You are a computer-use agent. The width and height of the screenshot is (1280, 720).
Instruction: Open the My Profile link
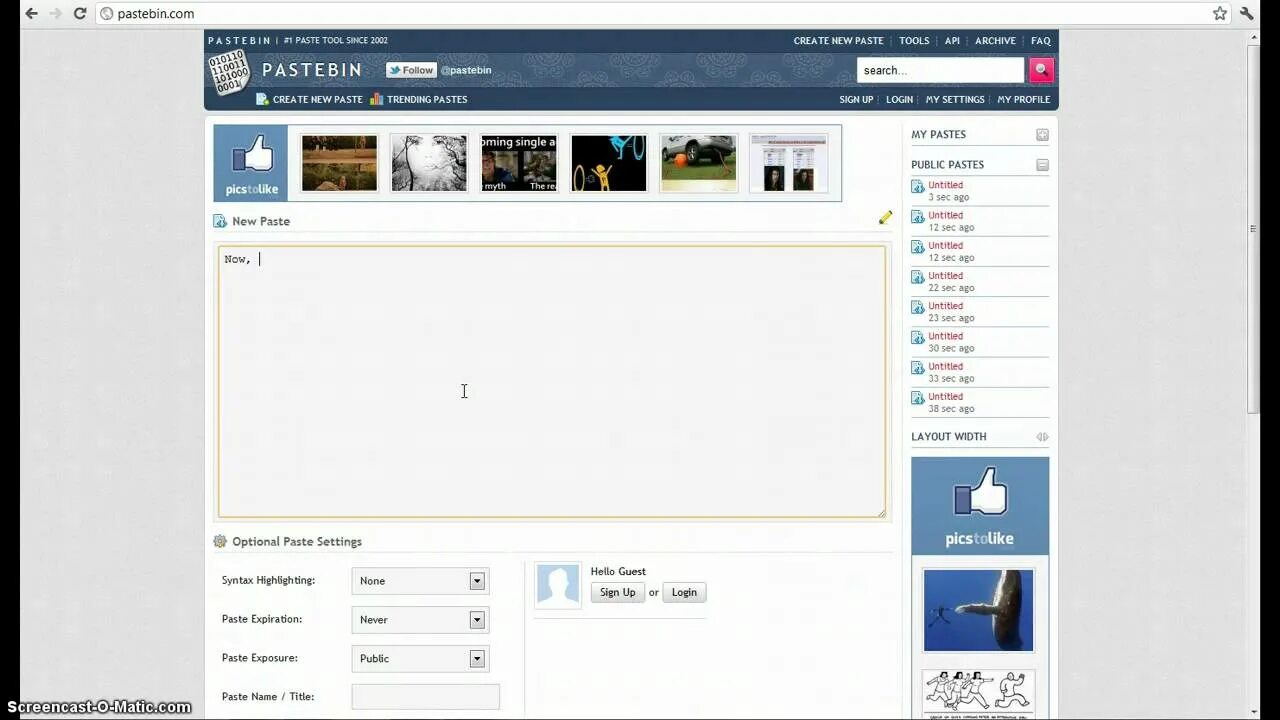1024,100
